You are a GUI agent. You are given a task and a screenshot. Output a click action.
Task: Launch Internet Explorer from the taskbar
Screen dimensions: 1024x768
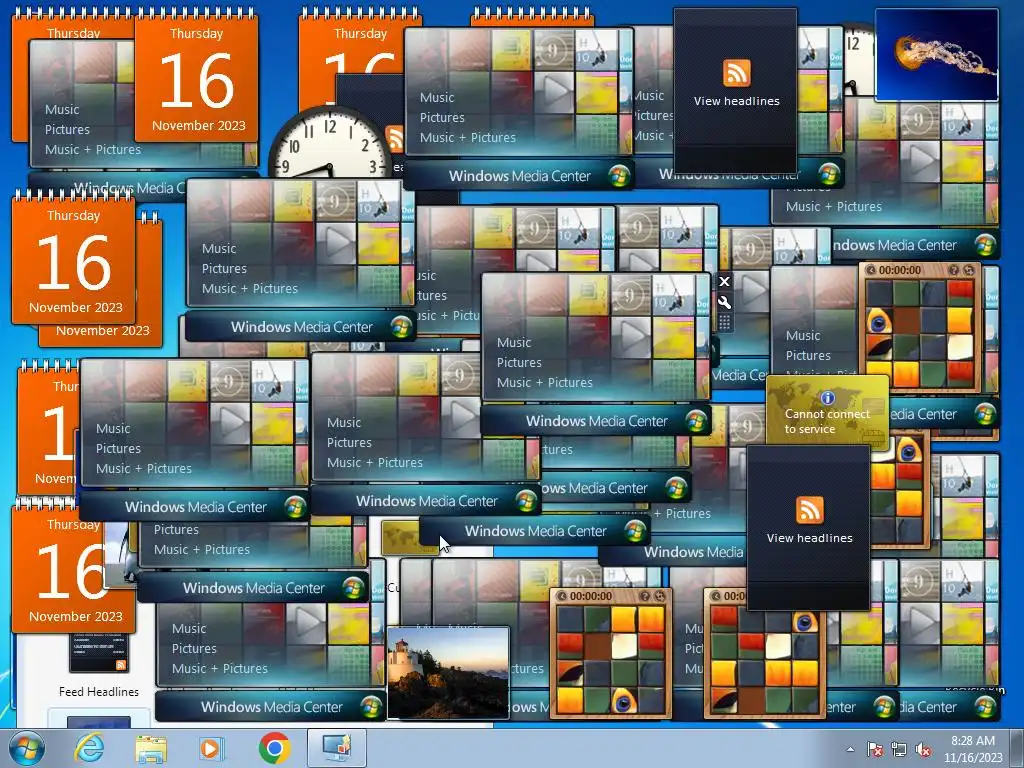[89, 748]
